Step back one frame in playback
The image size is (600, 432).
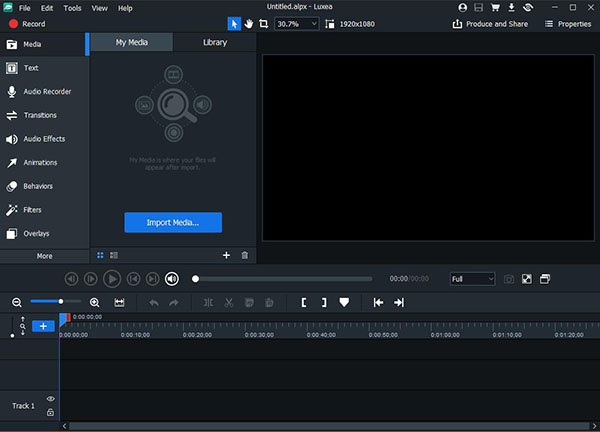point(72,279)
